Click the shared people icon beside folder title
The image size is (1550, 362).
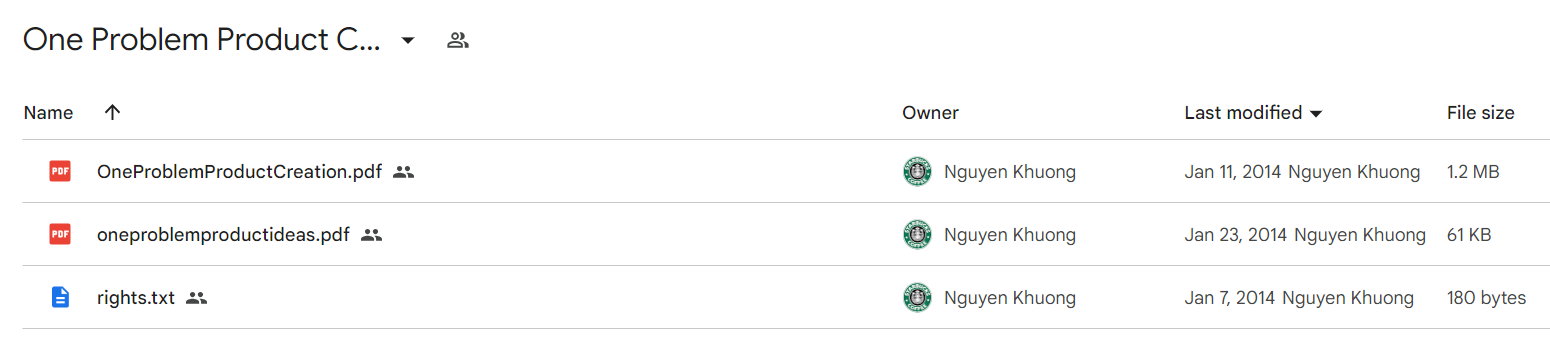pos(458,41)
